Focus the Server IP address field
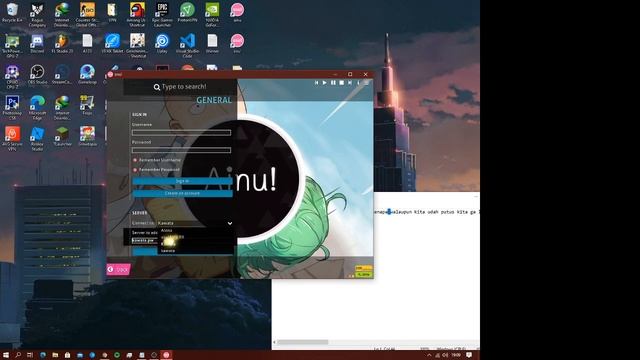640x360 pixels. (144, 240)
